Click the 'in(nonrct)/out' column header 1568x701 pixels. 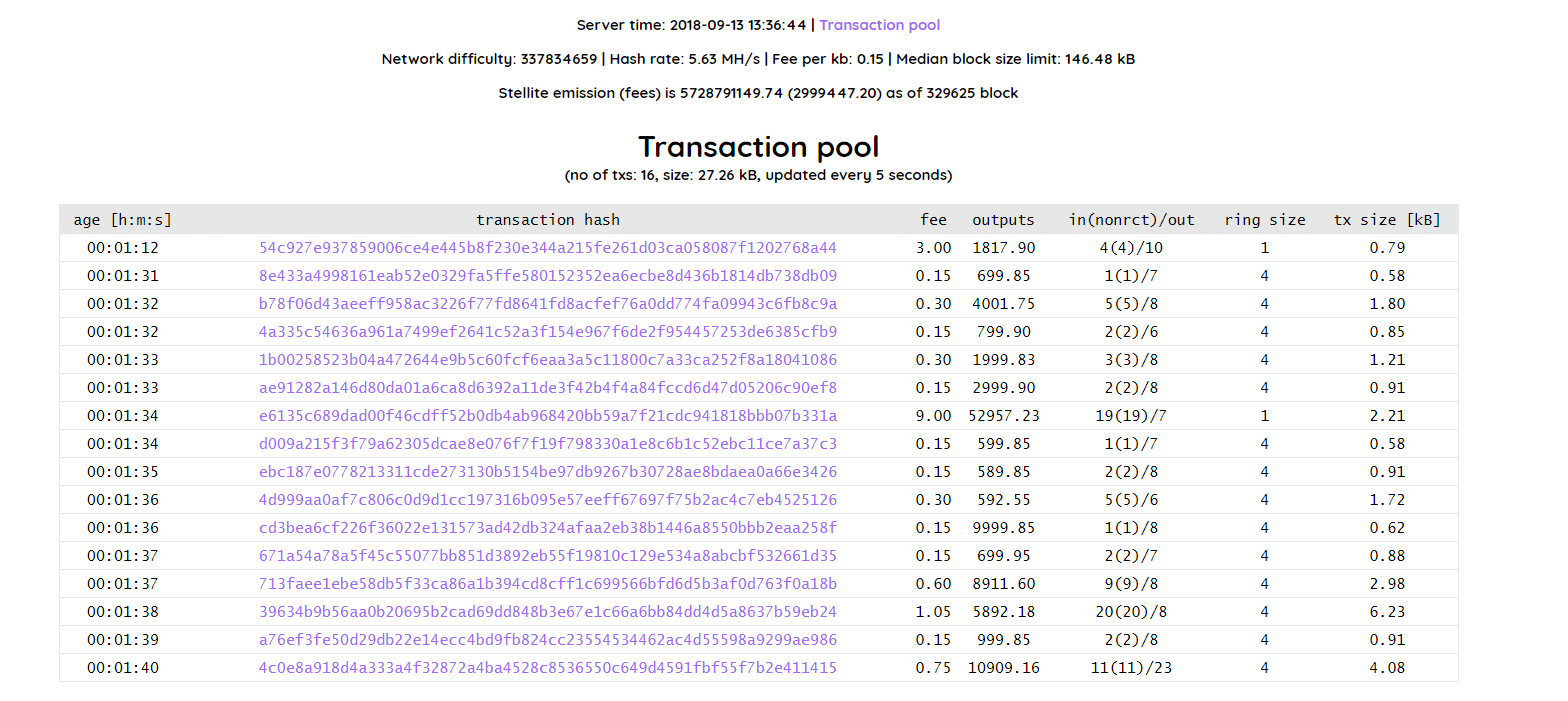click(x=1132, y=220)
